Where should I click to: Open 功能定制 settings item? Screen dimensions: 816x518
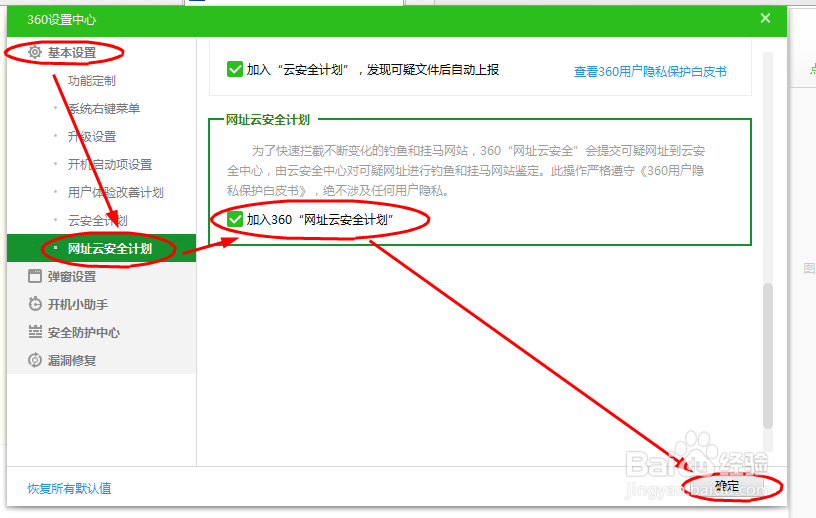click(x=92, y=81)
